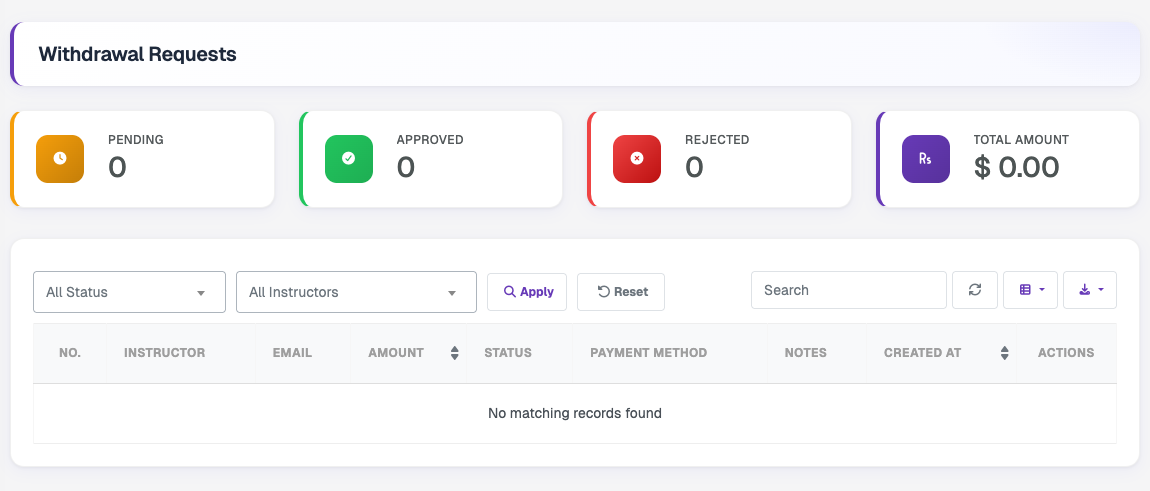Reset the filters
The height and width of the screenshot is (491, 1150).
(x=621, y=292)
